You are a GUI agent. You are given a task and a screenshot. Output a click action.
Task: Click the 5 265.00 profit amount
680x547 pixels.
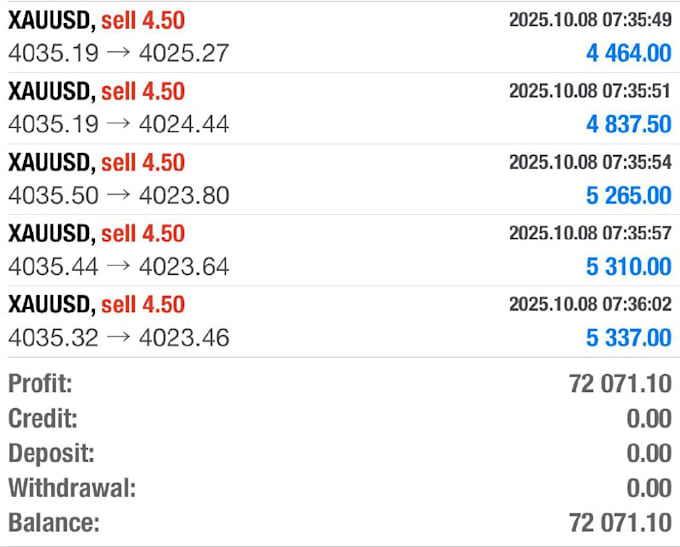click(629, 195)
